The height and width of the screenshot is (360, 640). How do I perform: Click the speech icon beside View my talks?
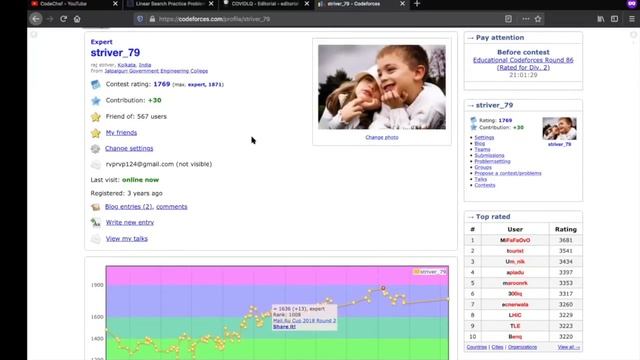(96, 239)
